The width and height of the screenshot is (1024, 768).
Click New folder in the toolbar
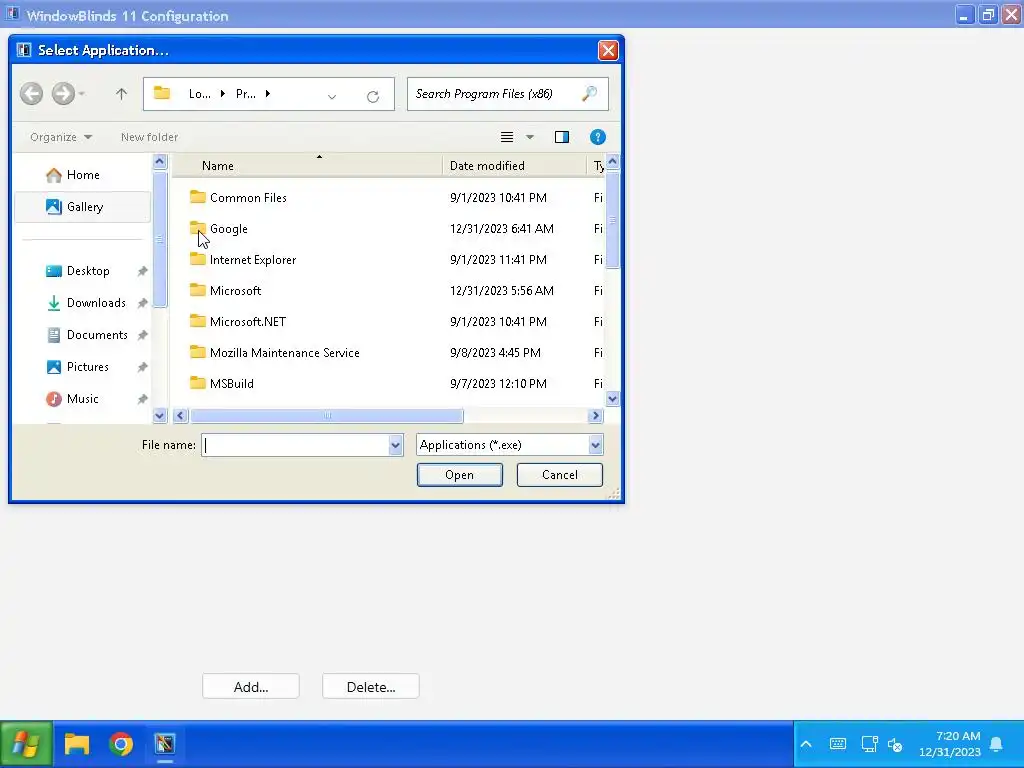[x=150, y=137]
